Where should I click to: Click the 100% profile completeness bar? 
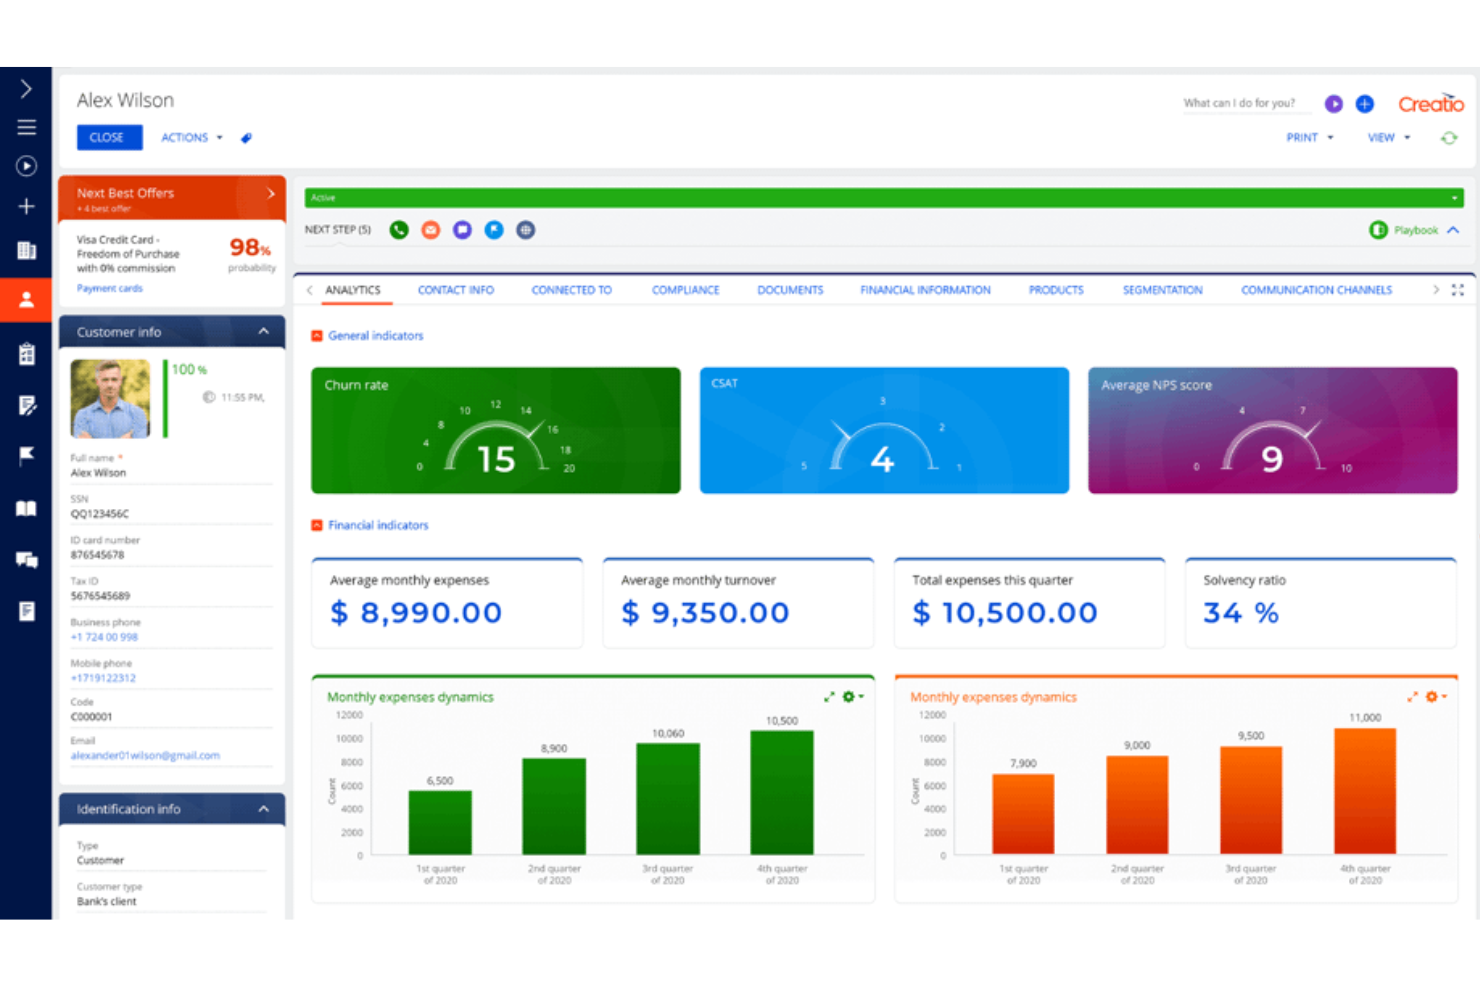point(166,369)
